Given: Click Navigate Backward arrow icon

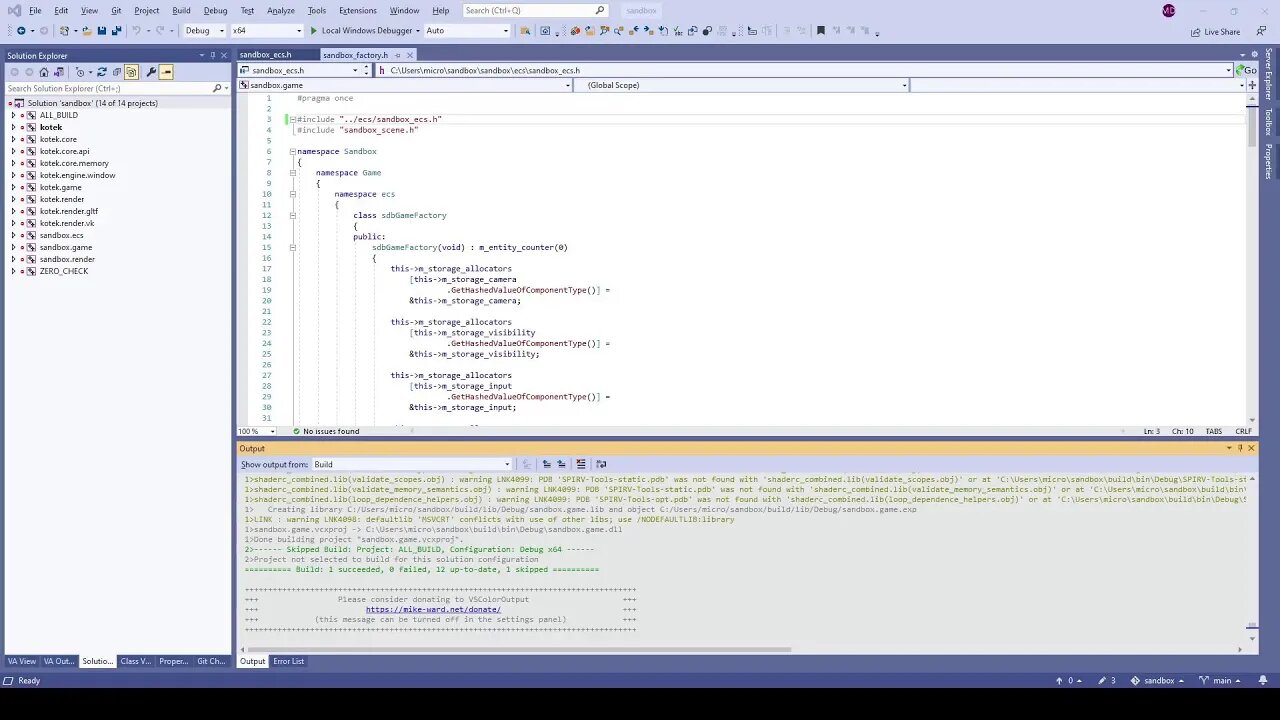Looking at the screenshot, I should 21,30.
